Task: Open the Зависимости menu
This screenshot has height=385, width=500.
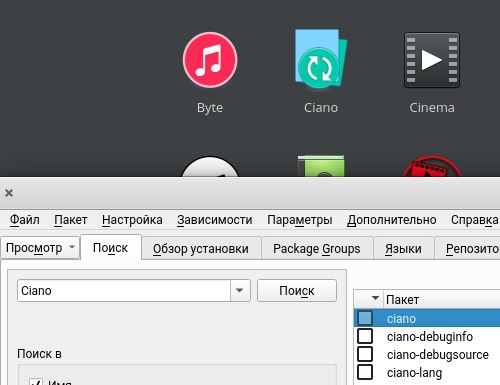Action: click(x=215, y=220)
